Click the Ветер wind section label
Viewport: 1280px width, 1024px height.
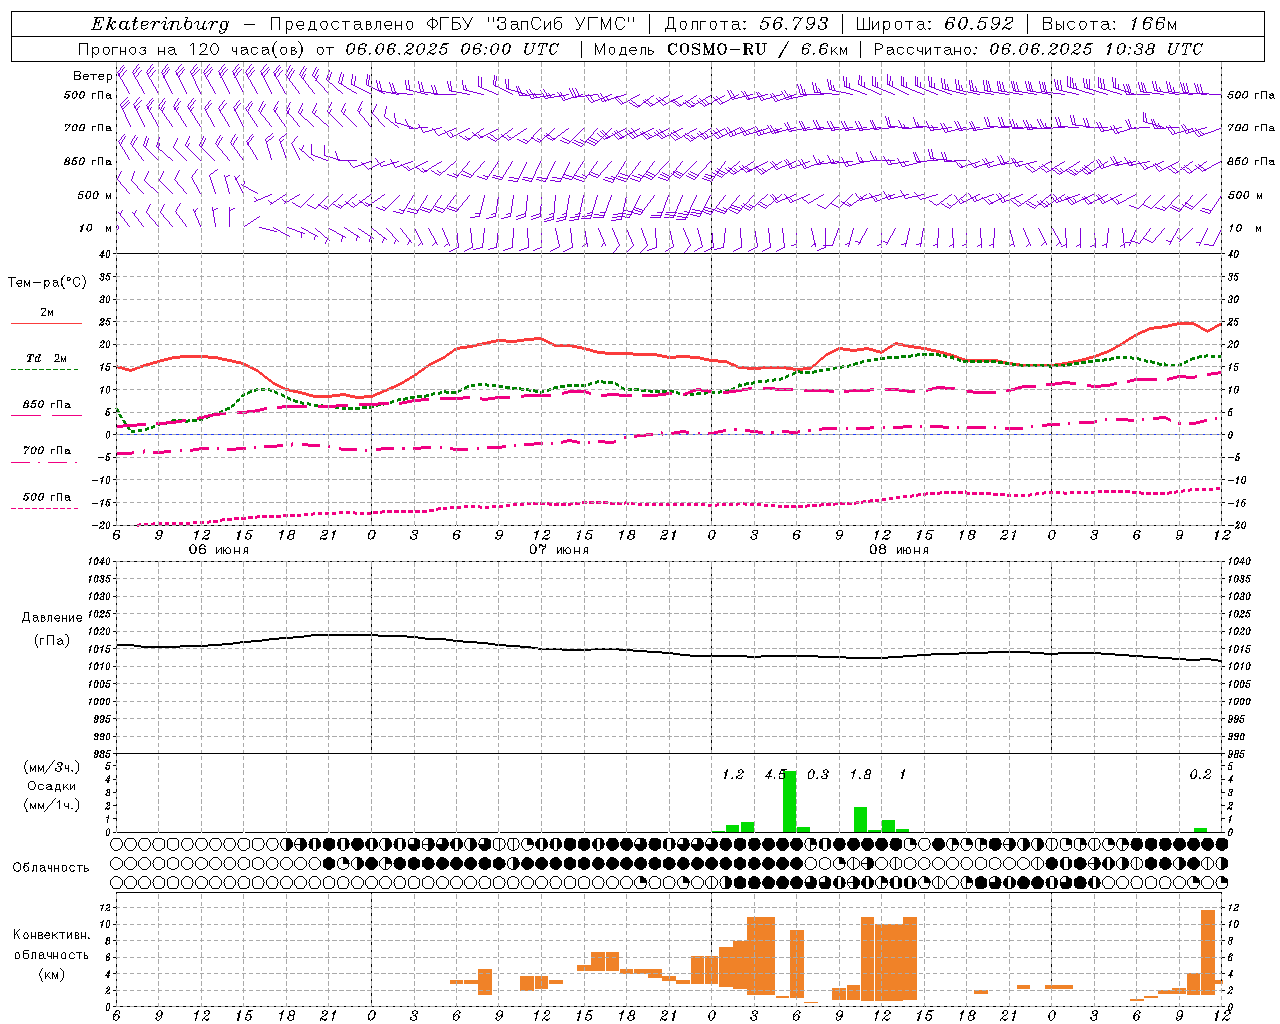[x=92, y=75]
